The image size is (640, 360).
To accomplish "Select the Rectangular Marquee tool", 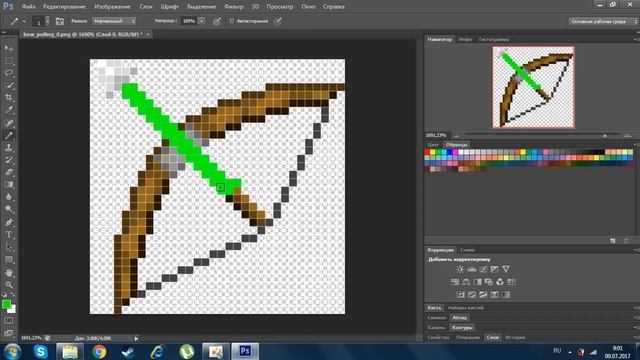I will tap(9, 61).
